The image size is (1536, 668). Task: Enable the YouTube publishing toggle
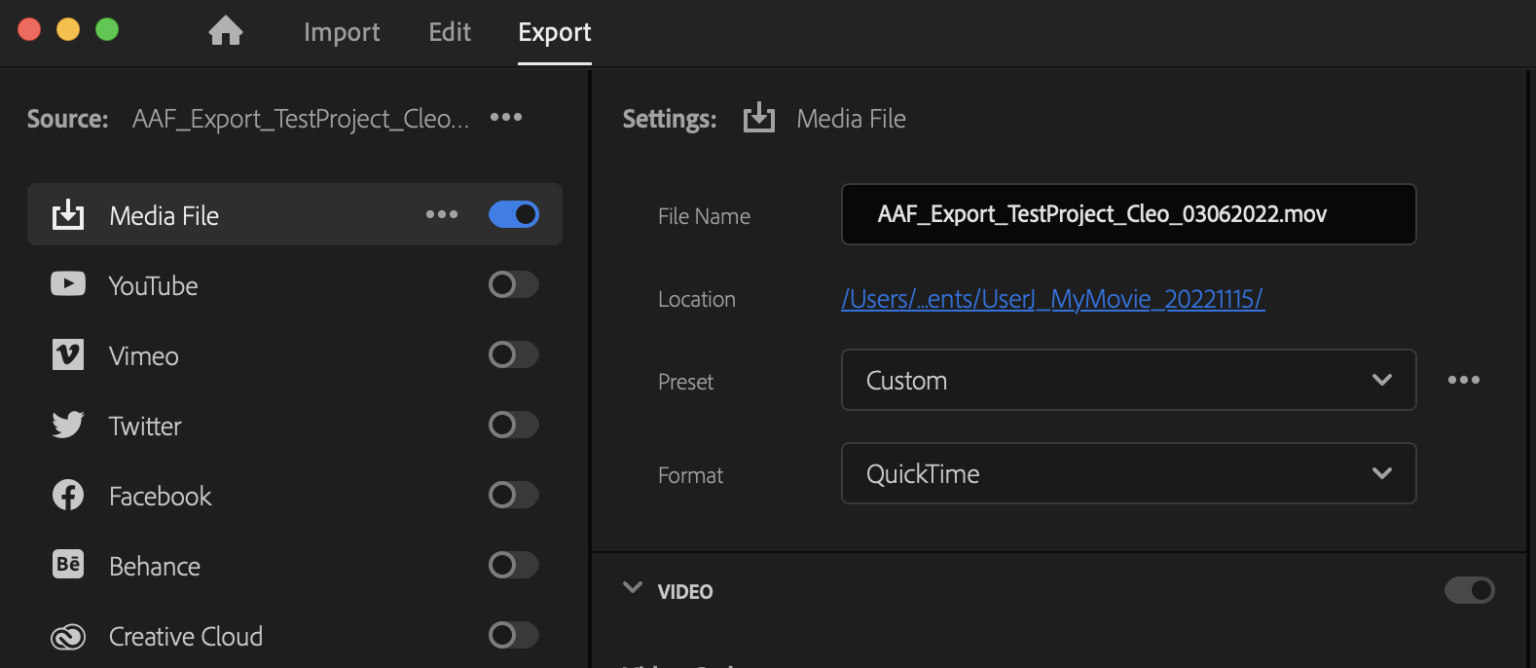(513, 285)
